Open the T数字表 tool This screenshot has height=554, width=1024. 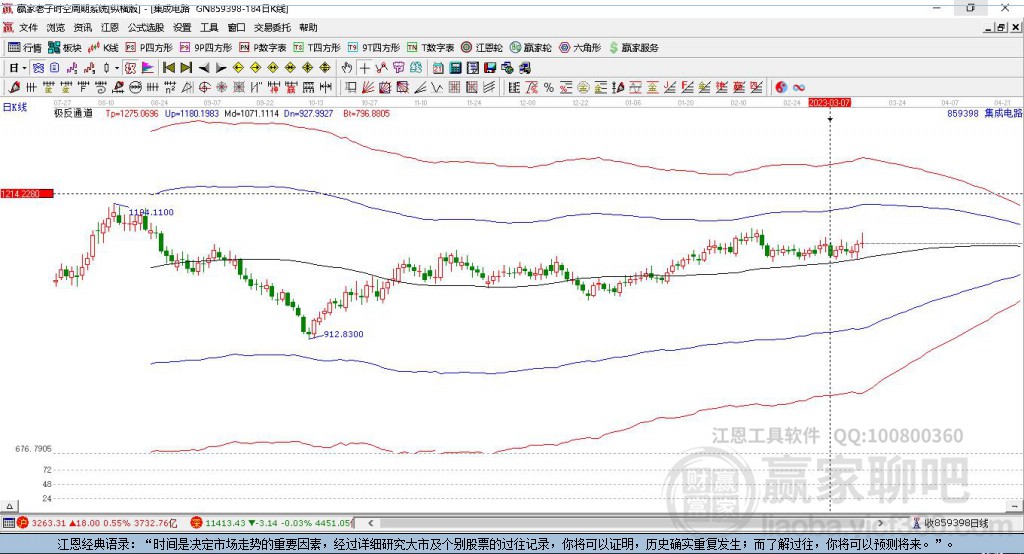click(x=430, y=48)
